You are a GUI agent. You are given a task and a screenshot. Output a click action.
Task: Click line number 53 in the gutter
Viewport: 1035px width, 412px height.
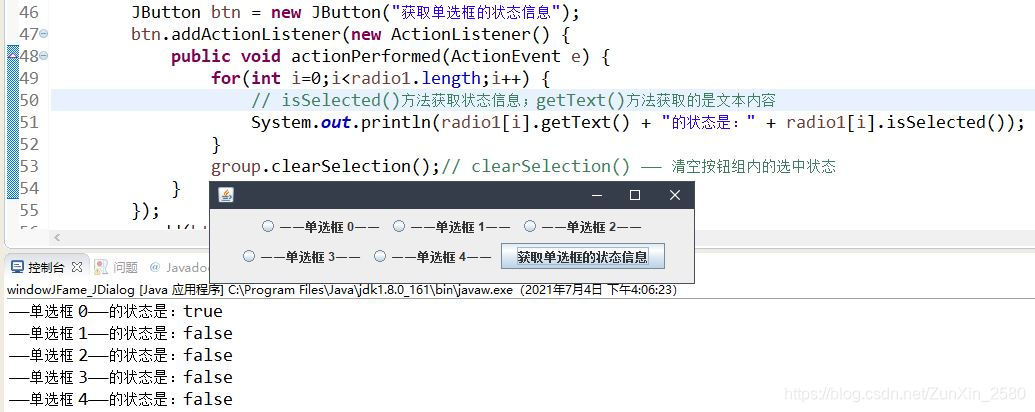click(28, 166)
